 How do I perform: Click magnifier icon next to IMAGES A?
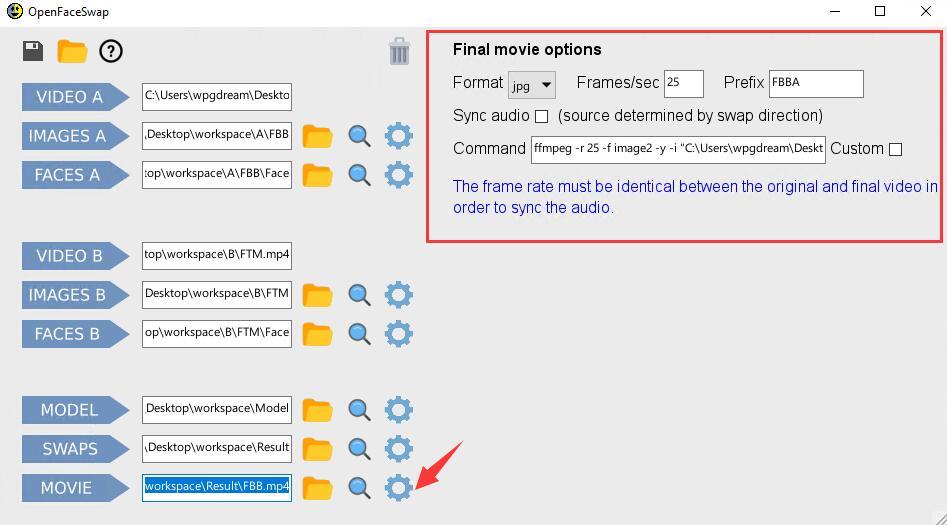click(359, 136)
